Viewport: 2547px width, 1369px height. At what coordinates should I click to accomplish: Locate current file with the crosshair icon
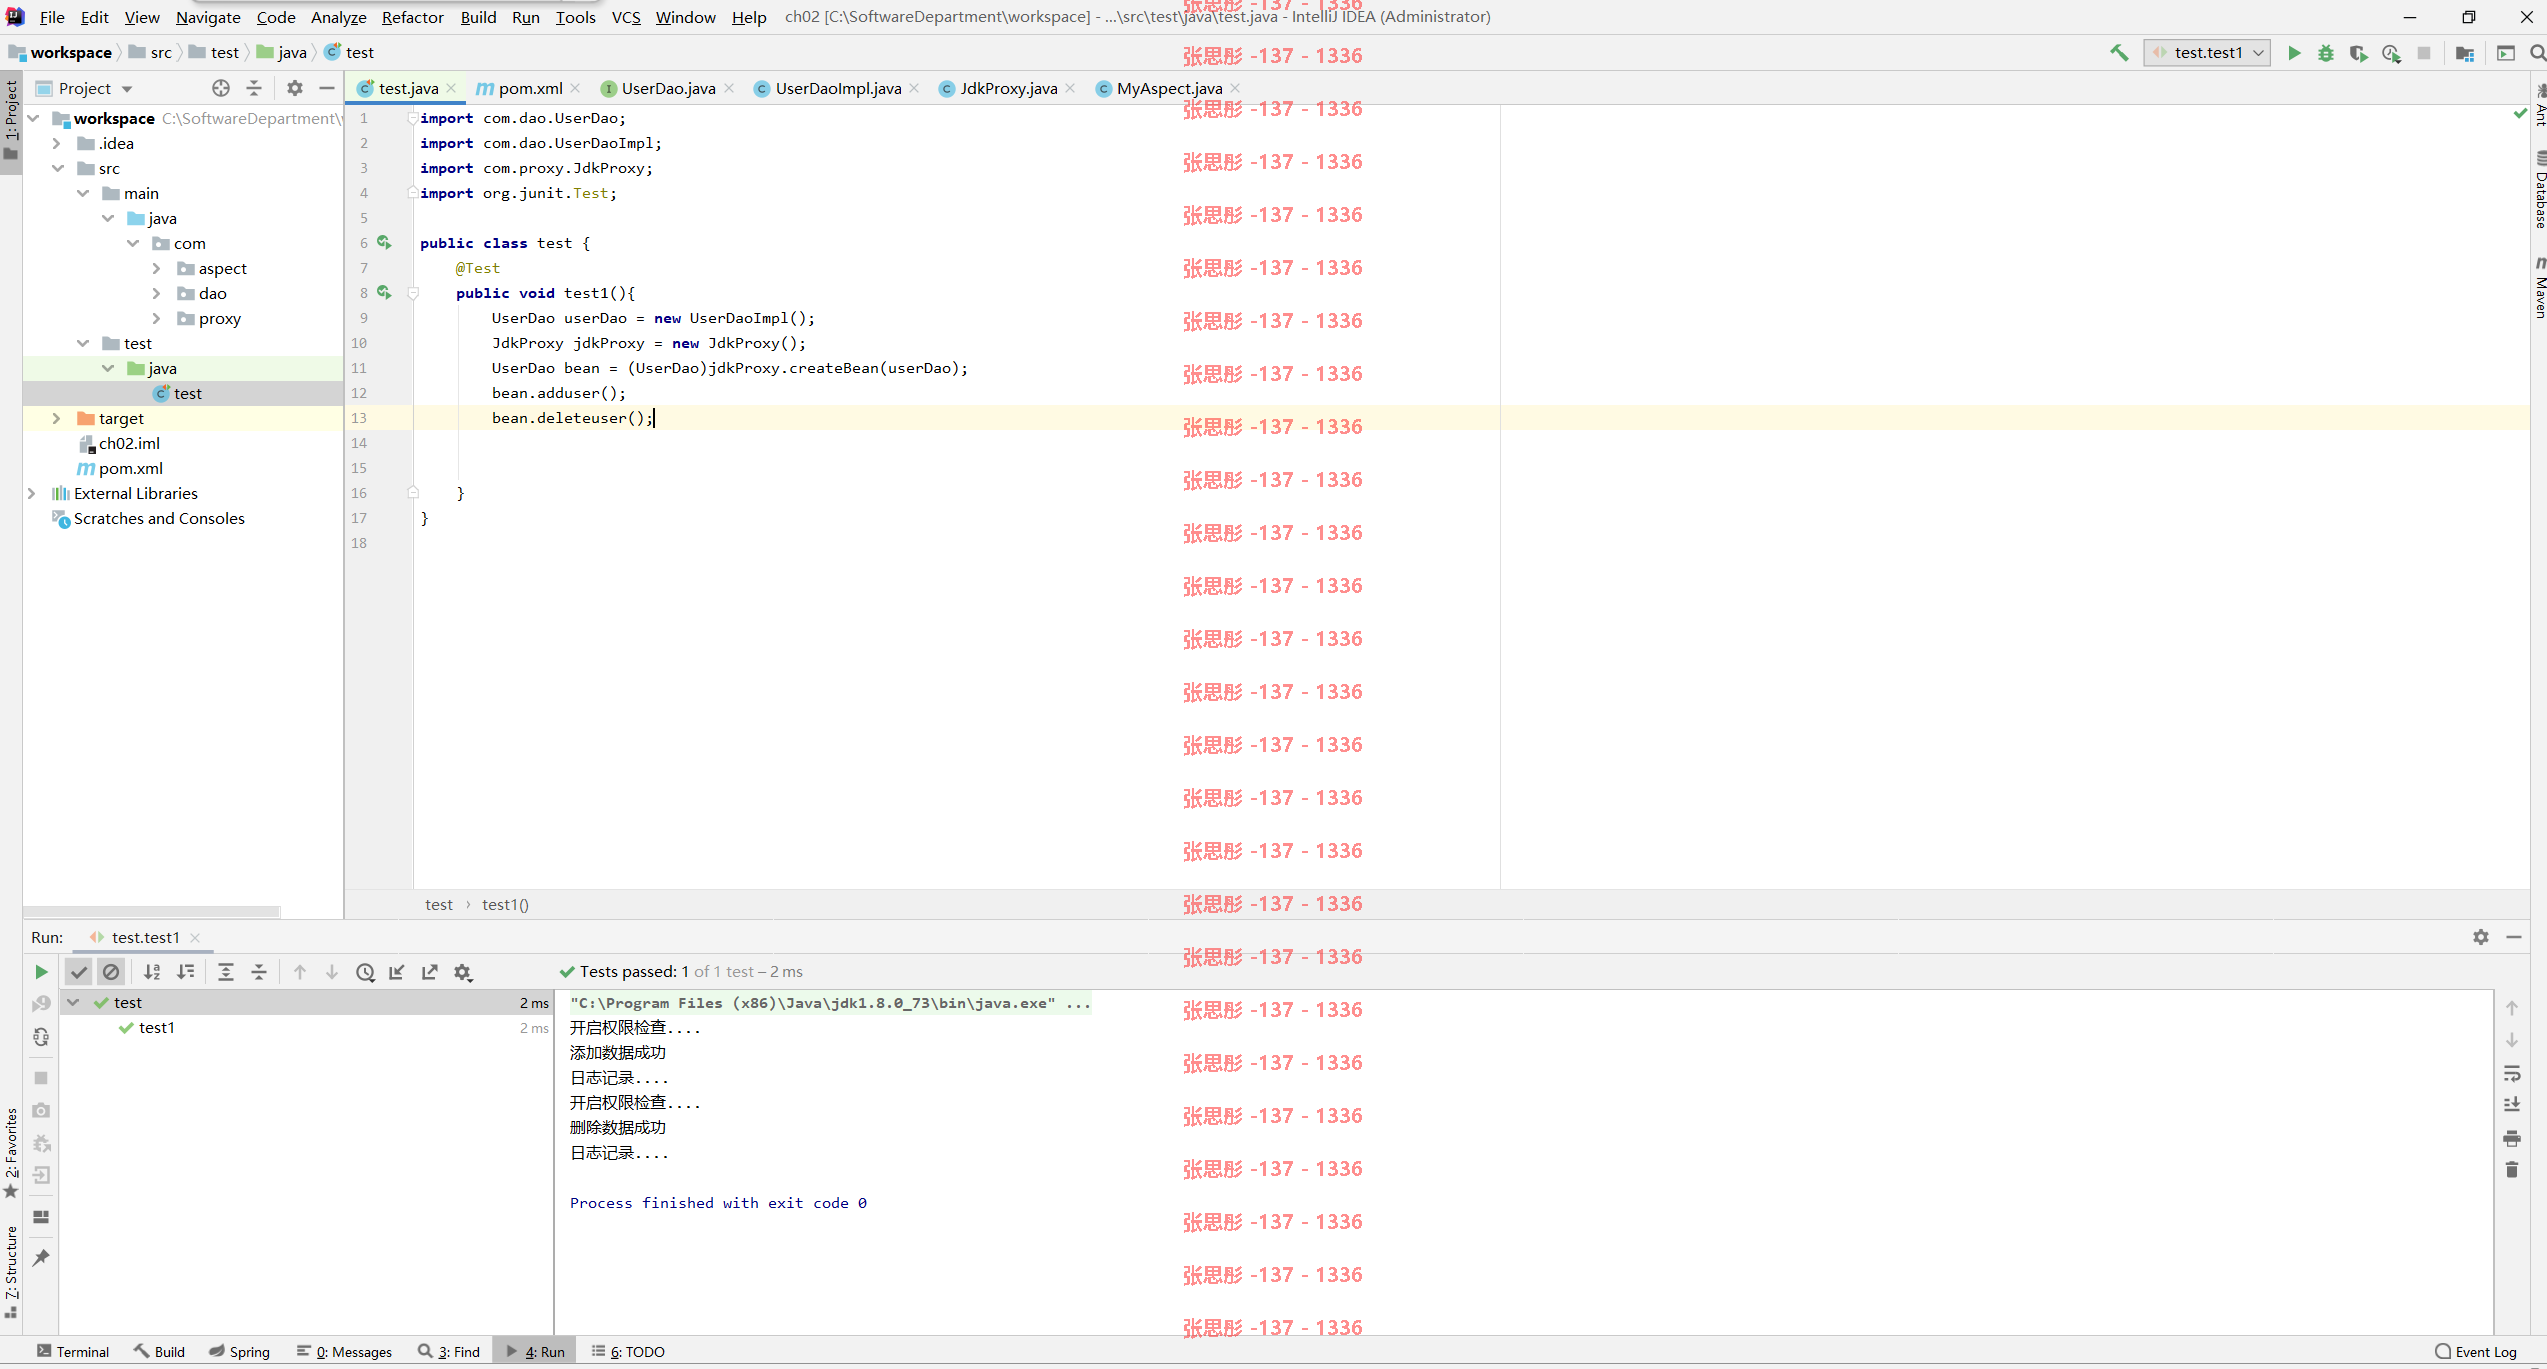221,88
